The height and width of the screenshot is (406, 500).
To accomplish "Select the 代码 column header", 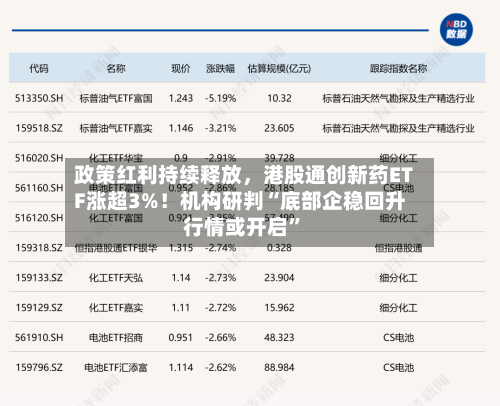I will tap(39, 68).
